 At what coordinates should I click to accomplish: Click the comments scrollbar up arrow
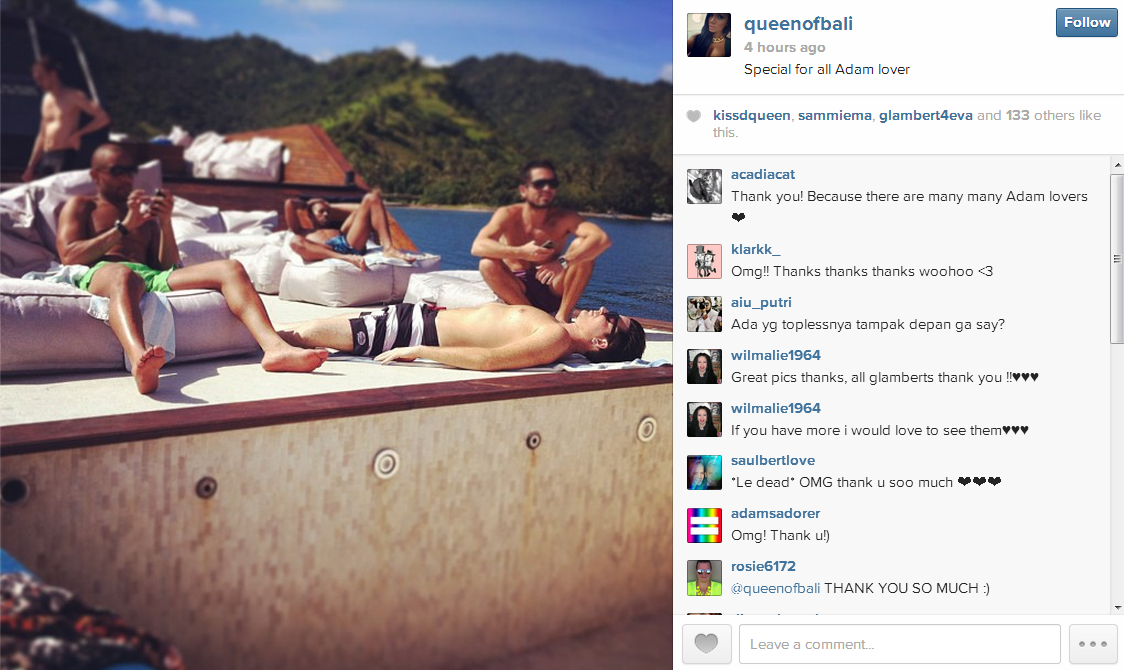coord(1117,166)
